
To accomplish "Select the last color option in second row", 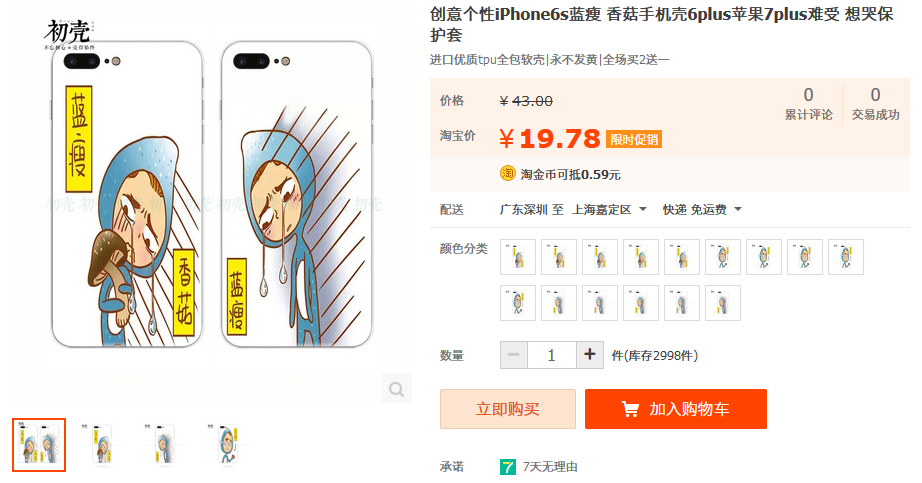I will click(x=723, y=303).
